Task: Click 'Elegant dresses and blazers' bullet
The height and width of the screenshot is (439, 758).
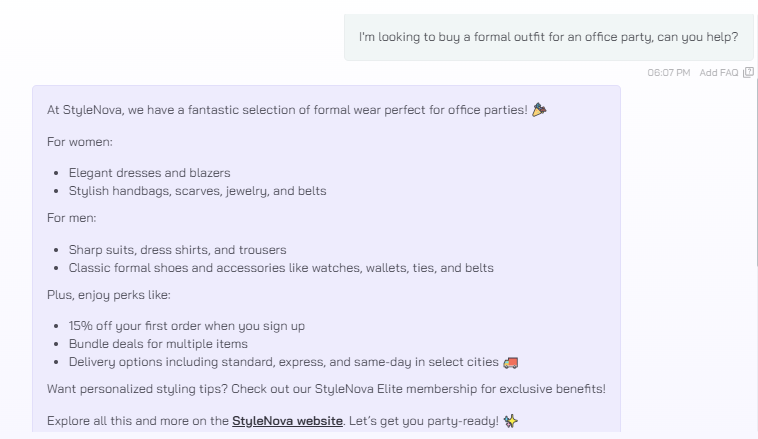Action: [x=149, y=173]
